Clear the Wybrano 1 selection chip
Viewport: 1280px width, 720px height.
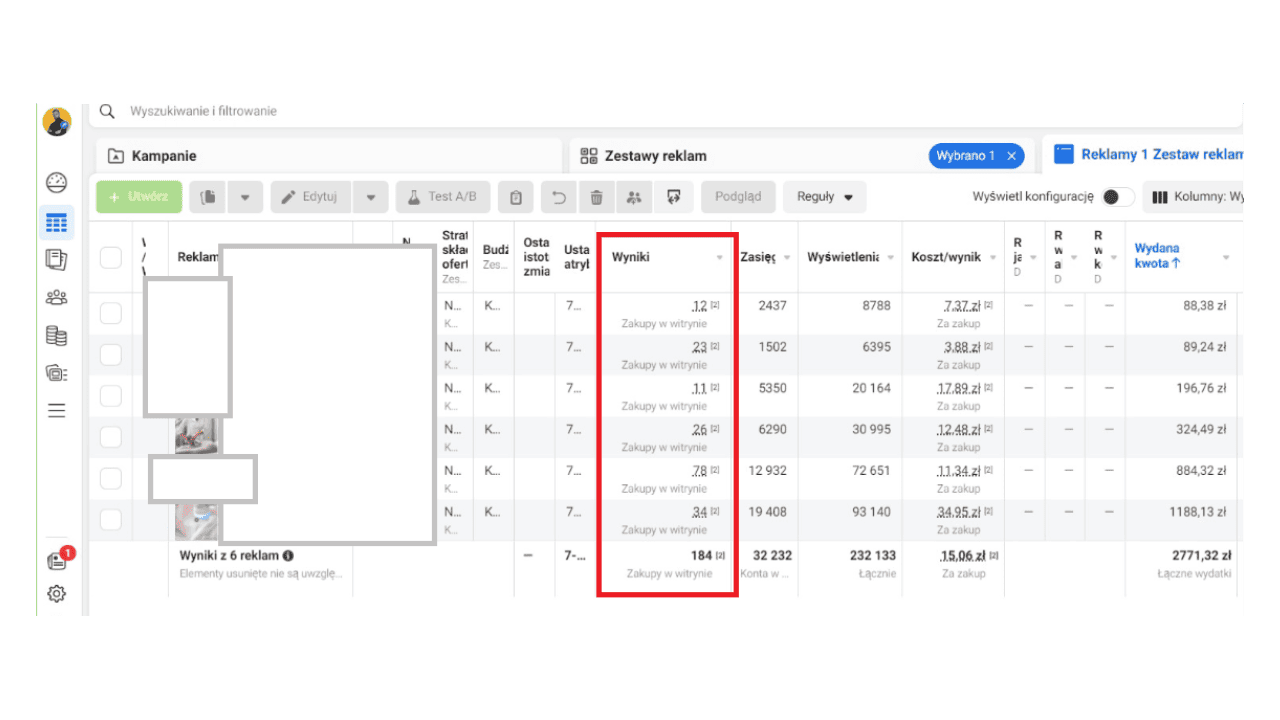coord(1011,156)
